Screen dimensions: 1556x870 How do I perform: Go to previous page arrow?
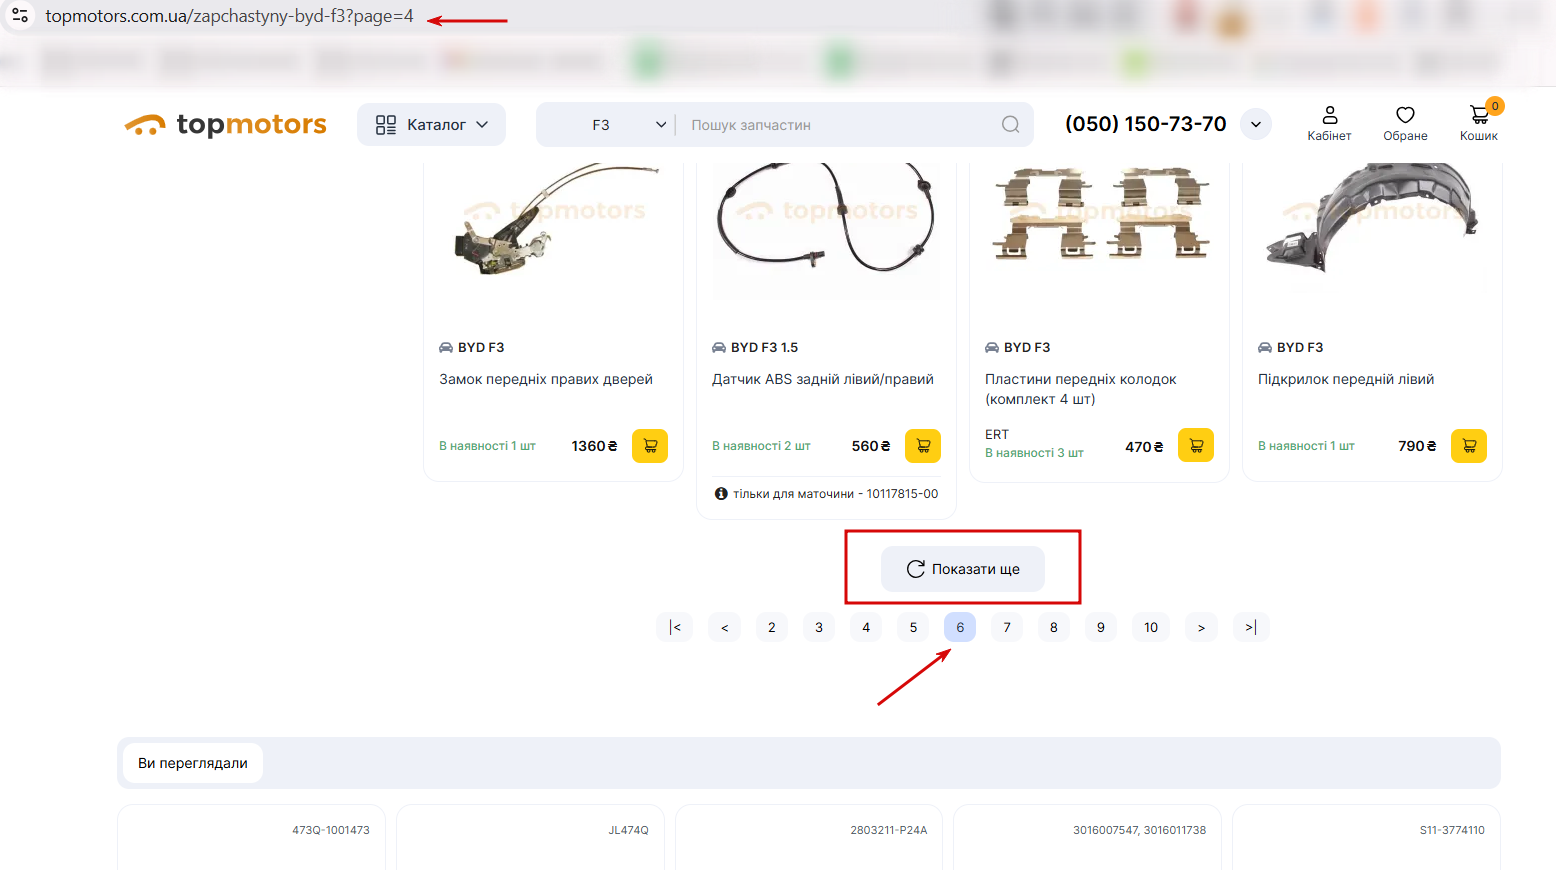724,627
